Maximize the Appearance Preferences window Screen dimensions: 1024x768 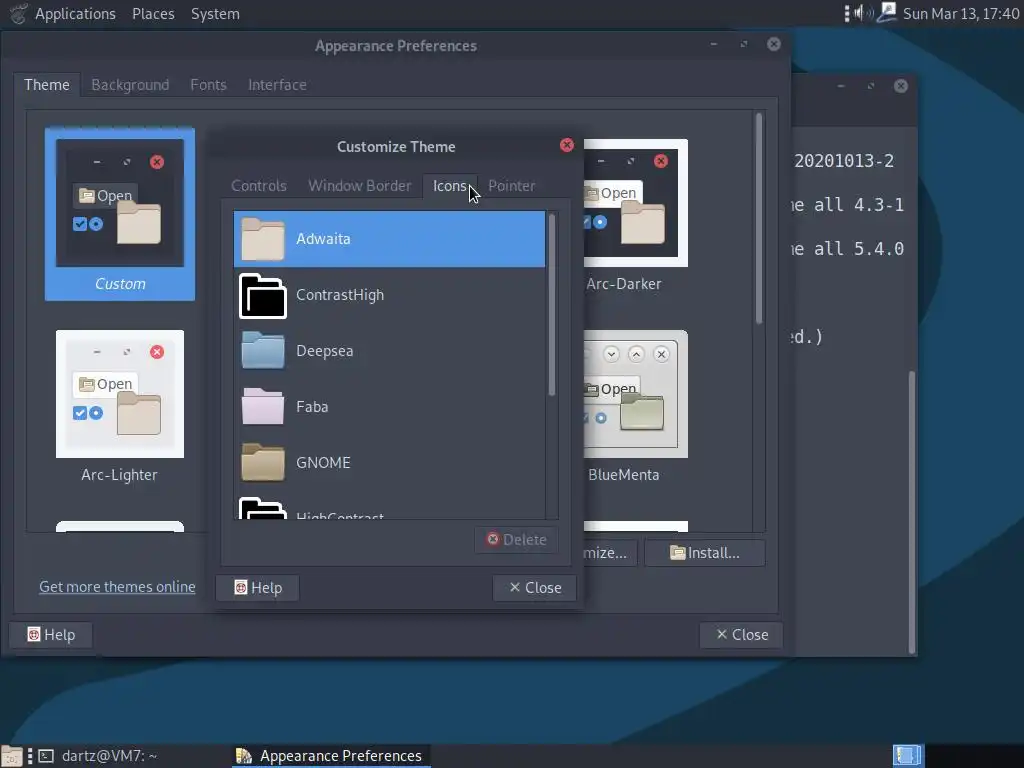click(744, 44)
